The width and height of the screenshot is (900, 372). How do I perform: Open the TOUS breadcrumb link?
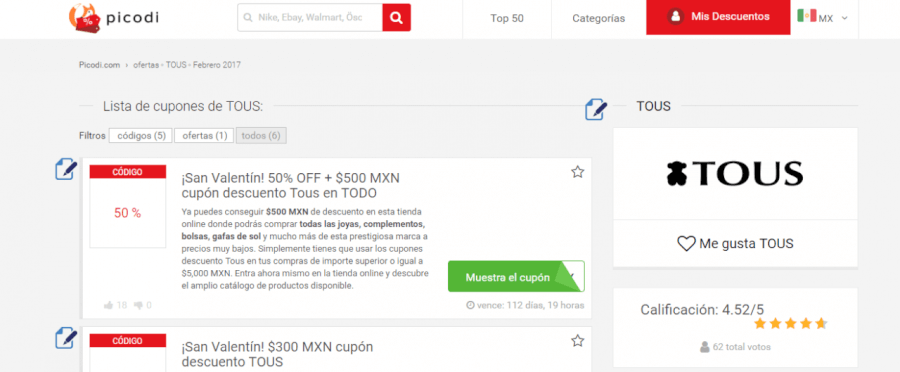[176, 65]
